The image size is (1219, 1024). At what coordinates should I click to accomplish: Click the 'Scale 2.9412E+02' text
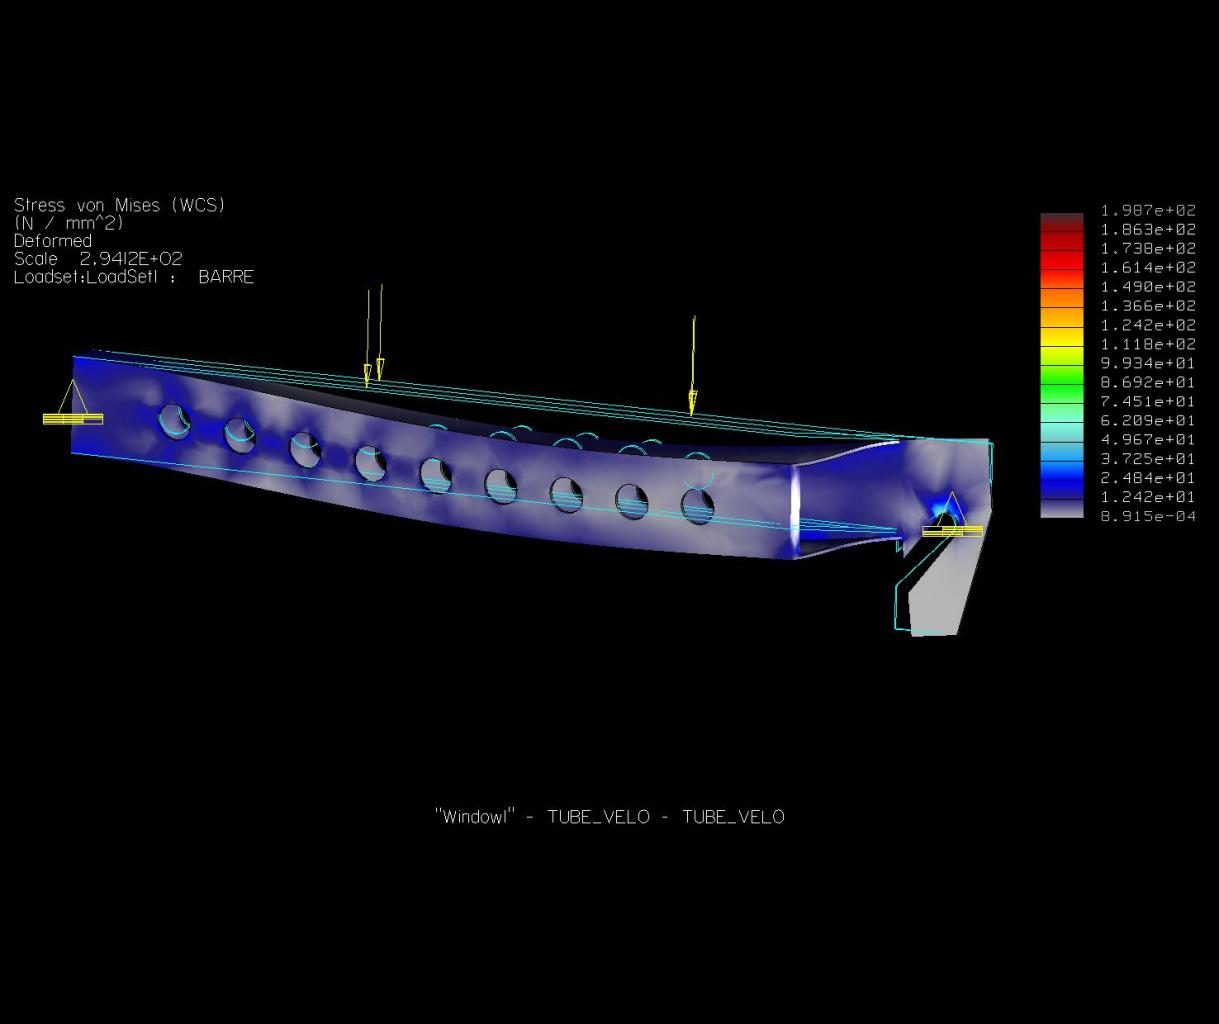98,259
